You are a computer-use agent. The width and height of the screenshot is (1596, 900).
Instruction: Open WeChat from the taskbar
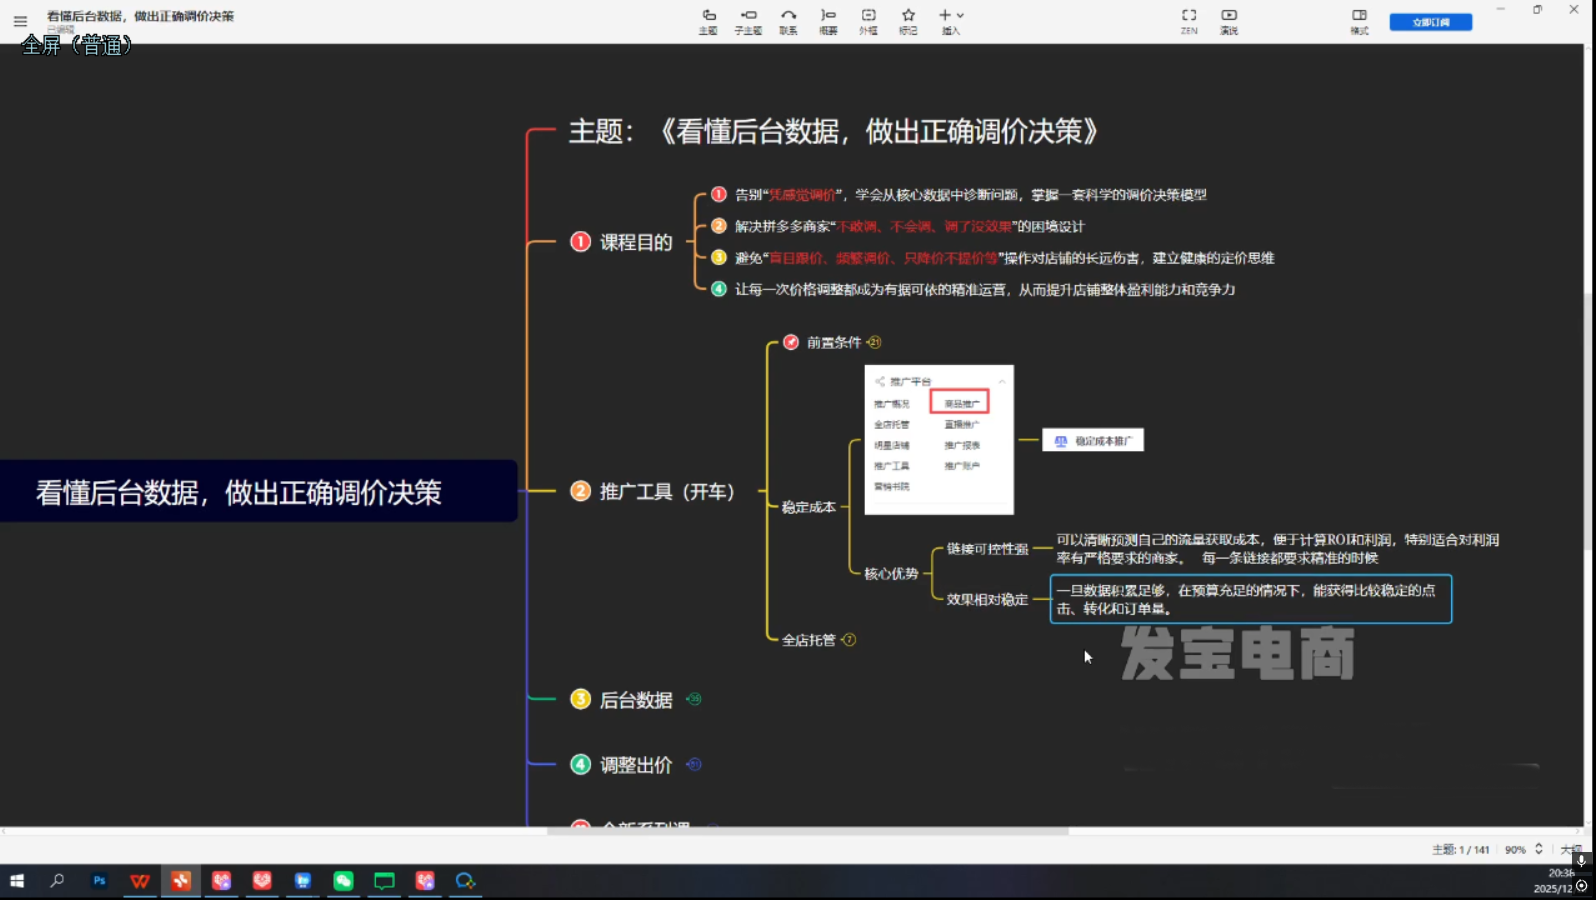click(343, 881)
